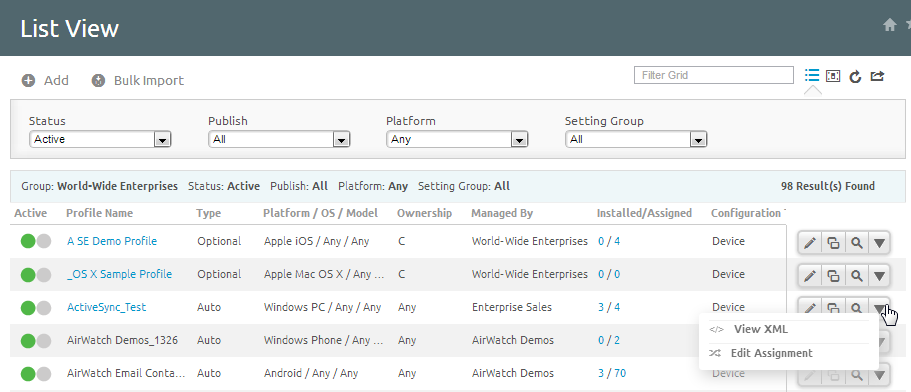Open ActiveSync_Test profile link
Screen dimensions: 911x392
click(106, 307)
